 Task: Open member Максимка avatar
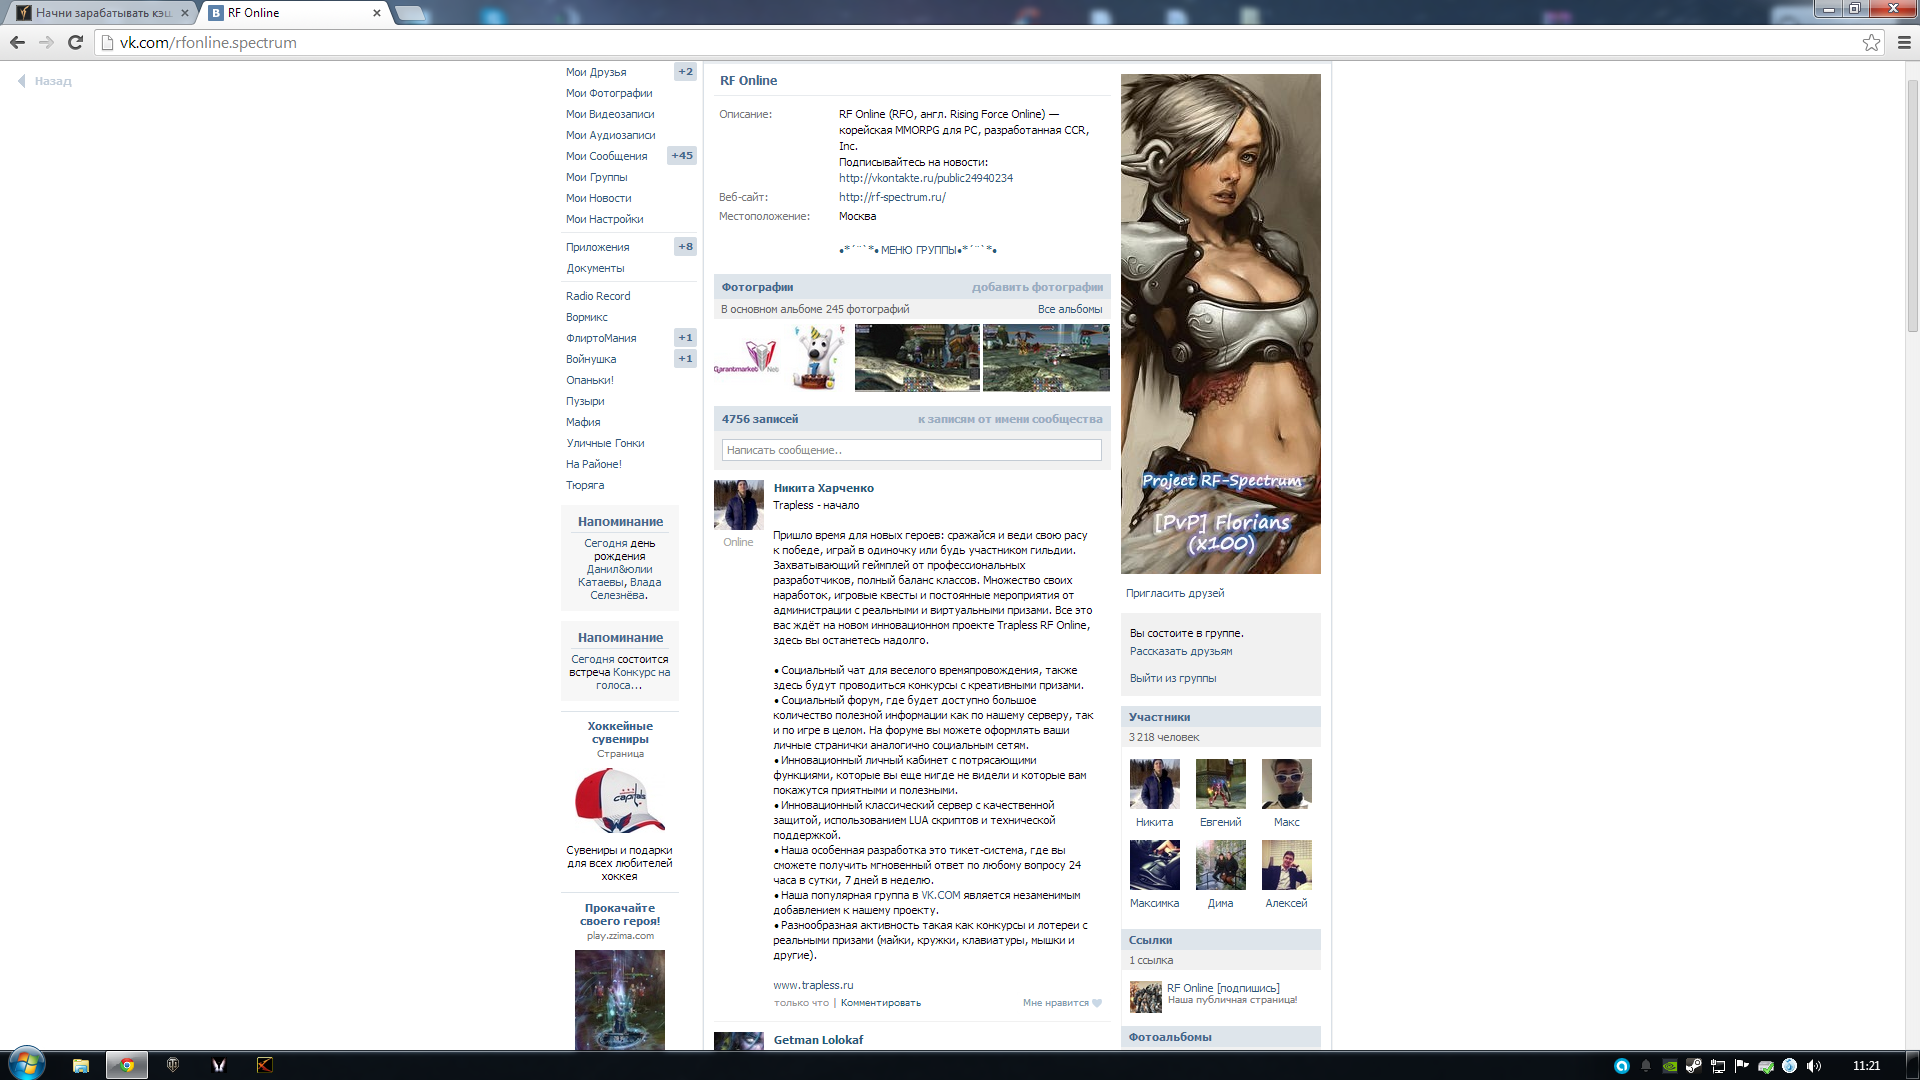click(x=1154, y=865)
